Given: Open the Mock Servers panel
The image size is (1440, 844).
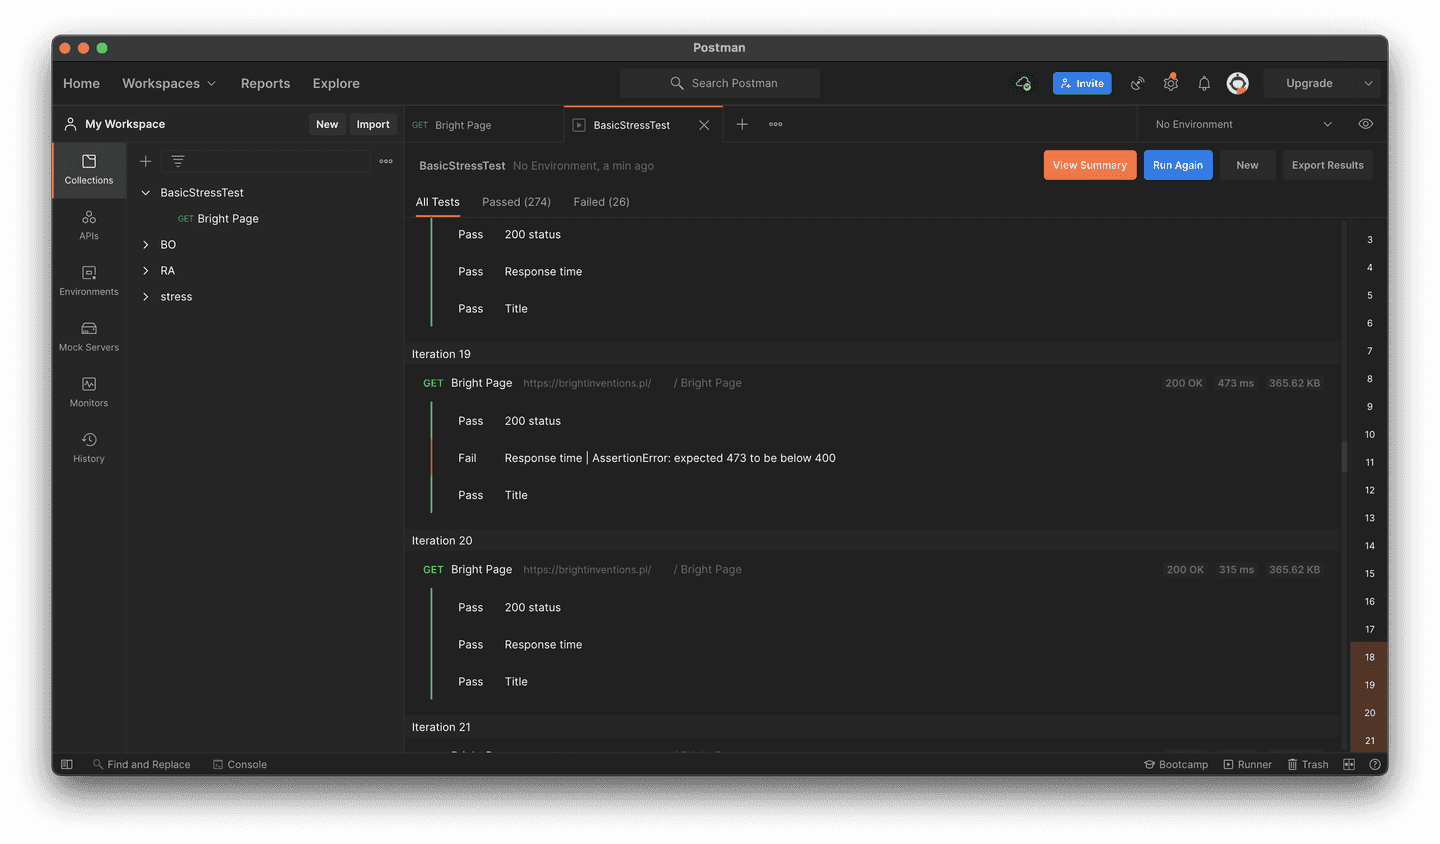Looking at the screenshot, I should [88, 337].
